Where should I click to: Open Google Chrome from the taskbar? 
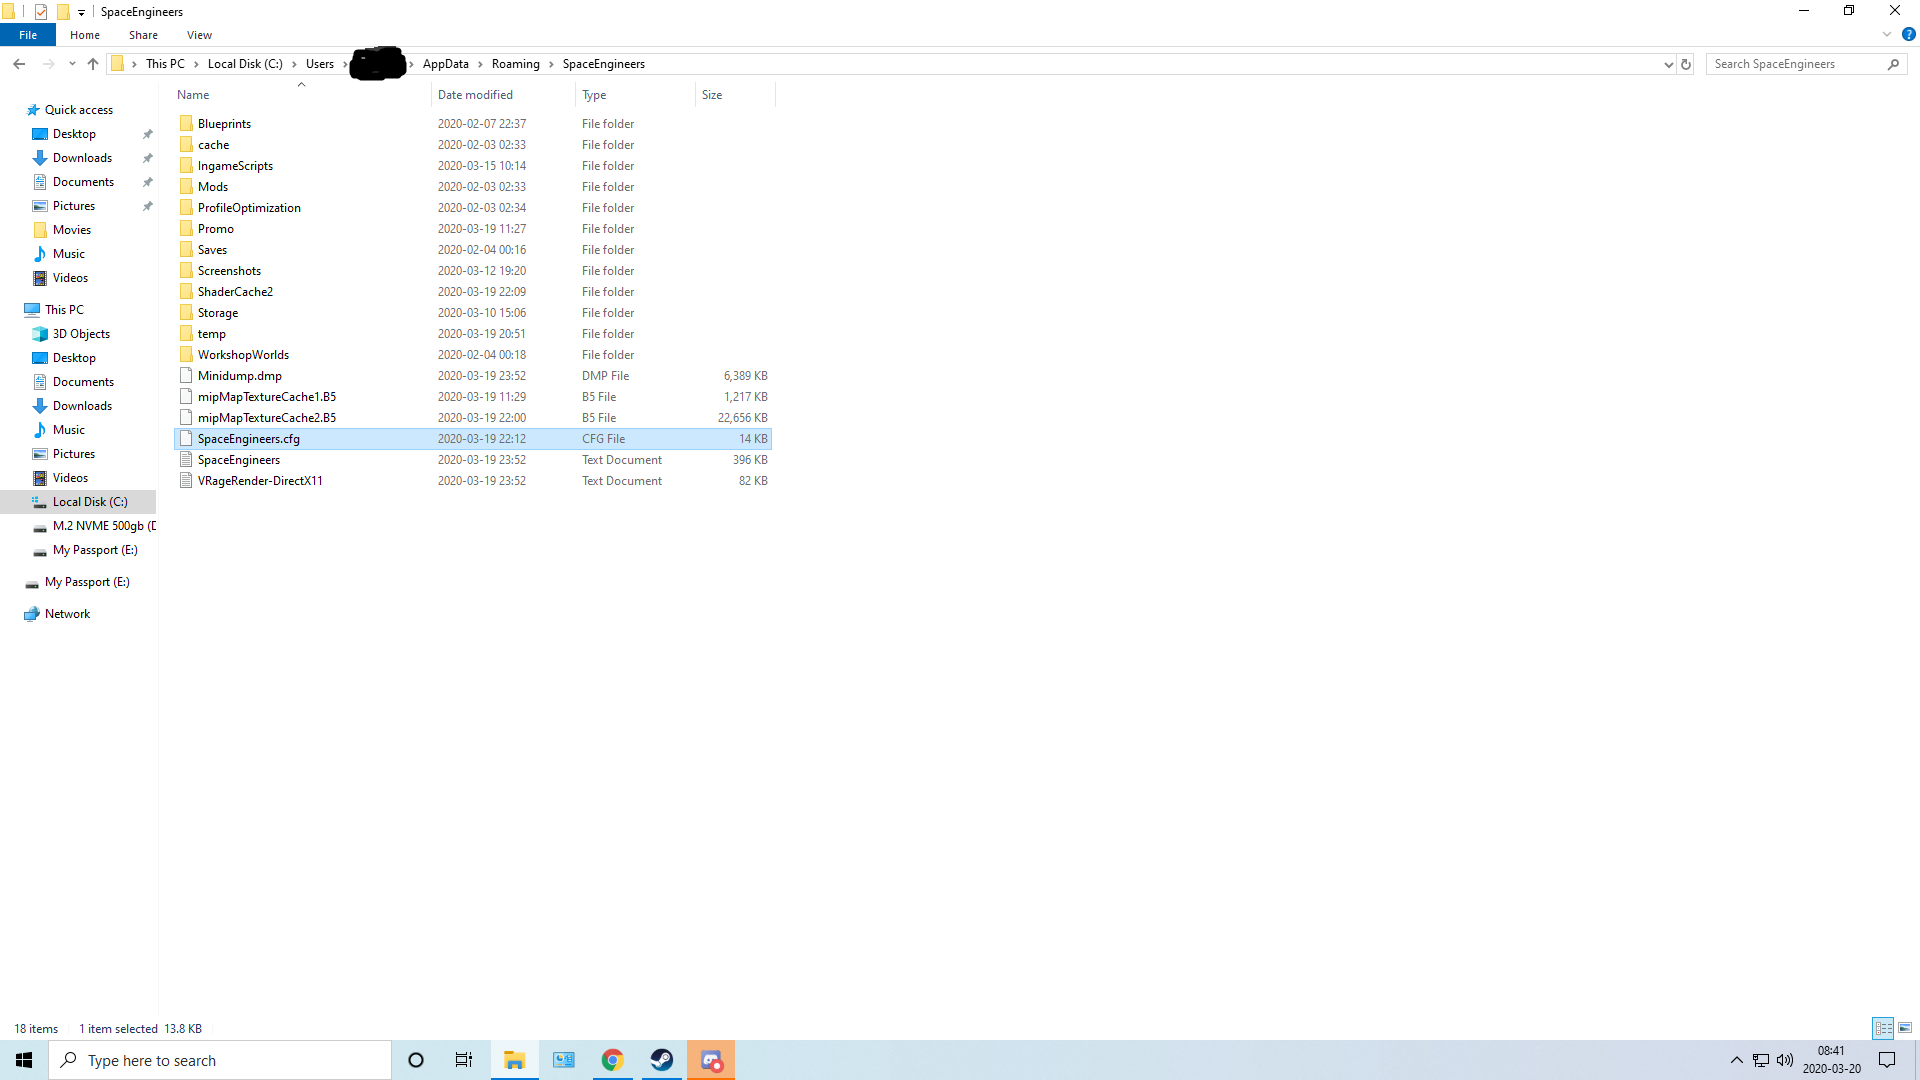tap(613, 1060)
